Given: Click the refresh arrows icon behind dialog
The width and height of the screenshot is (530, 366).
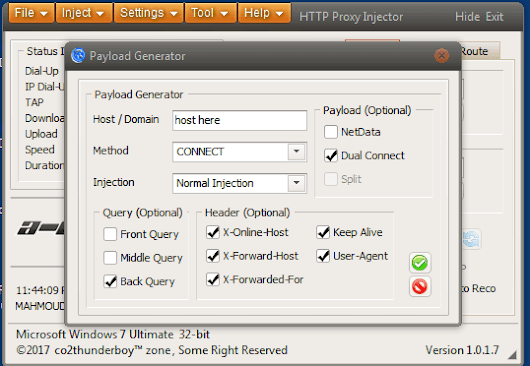Looking at the screenshot, I should 472,239.
